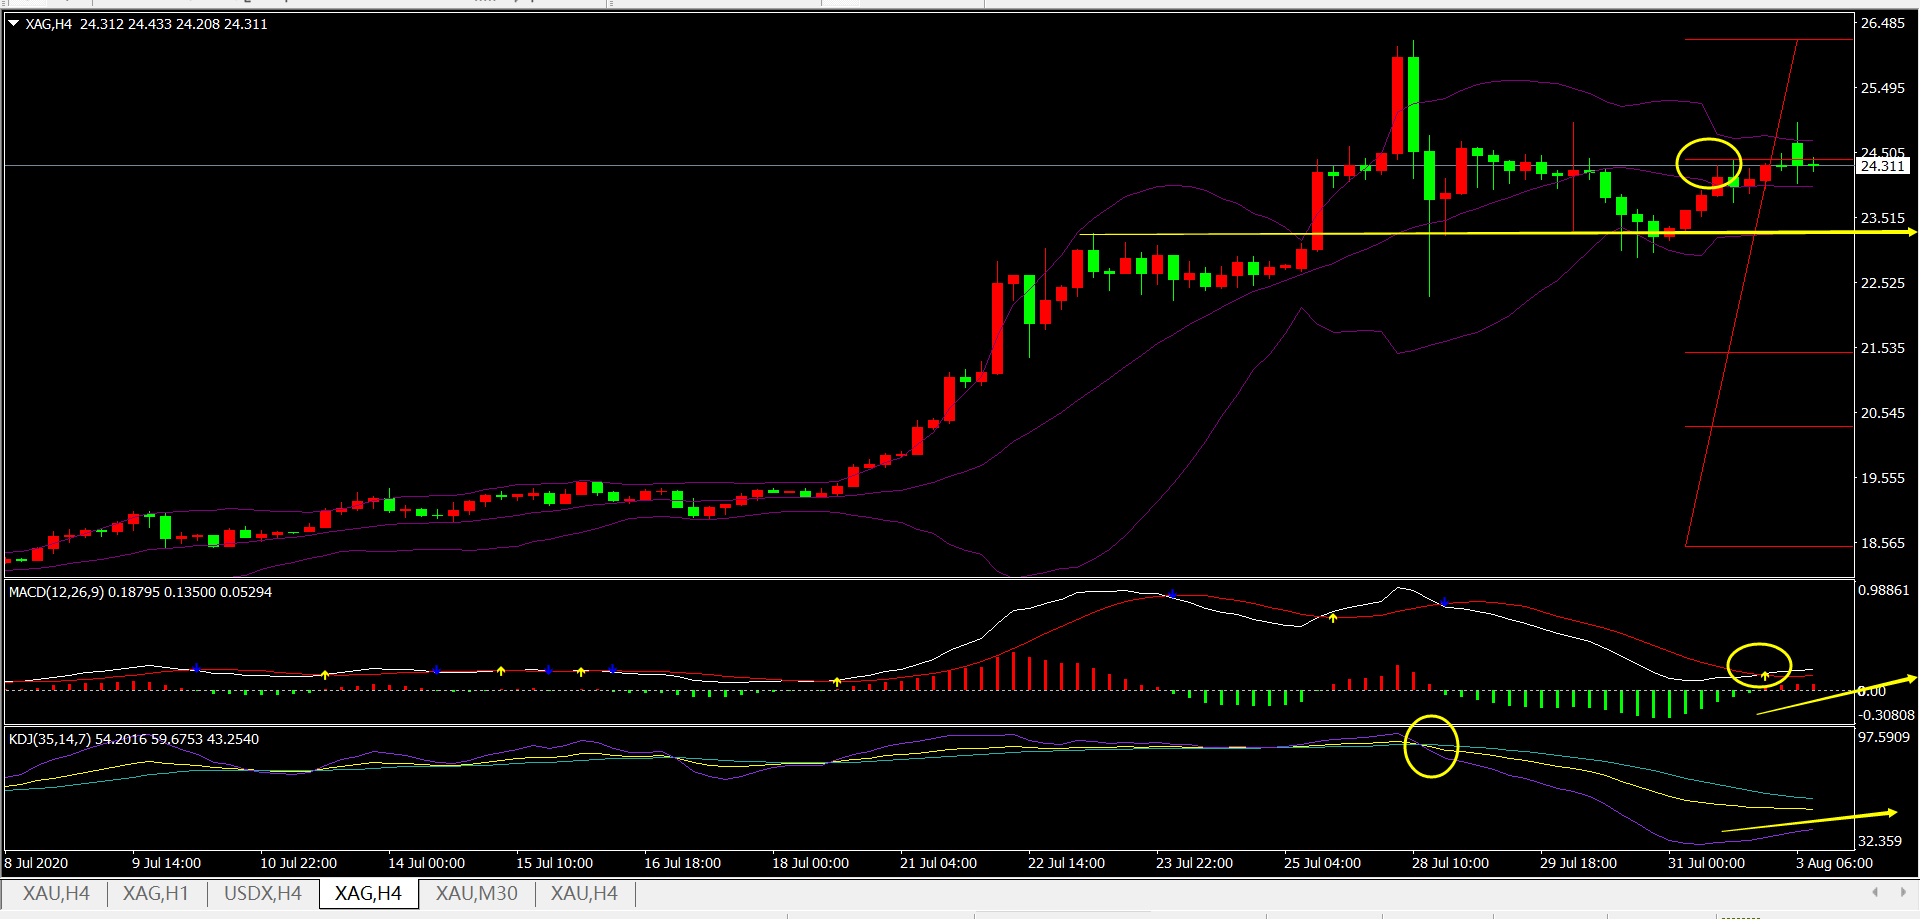The height and width of the screenshot is (919, 1920).
Task: Click the 15 Jul 10:00 time label
Action: coord(554,863)
